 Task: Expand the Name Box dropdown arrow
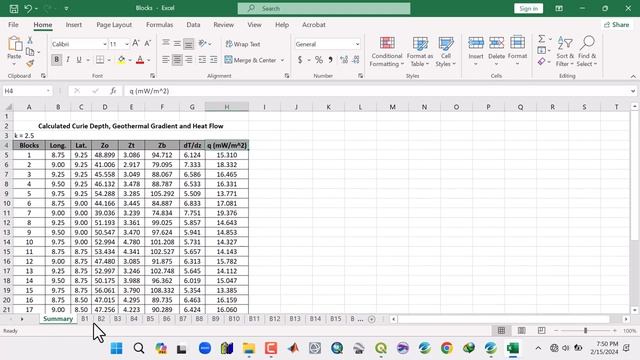click(x=48, y=91)
